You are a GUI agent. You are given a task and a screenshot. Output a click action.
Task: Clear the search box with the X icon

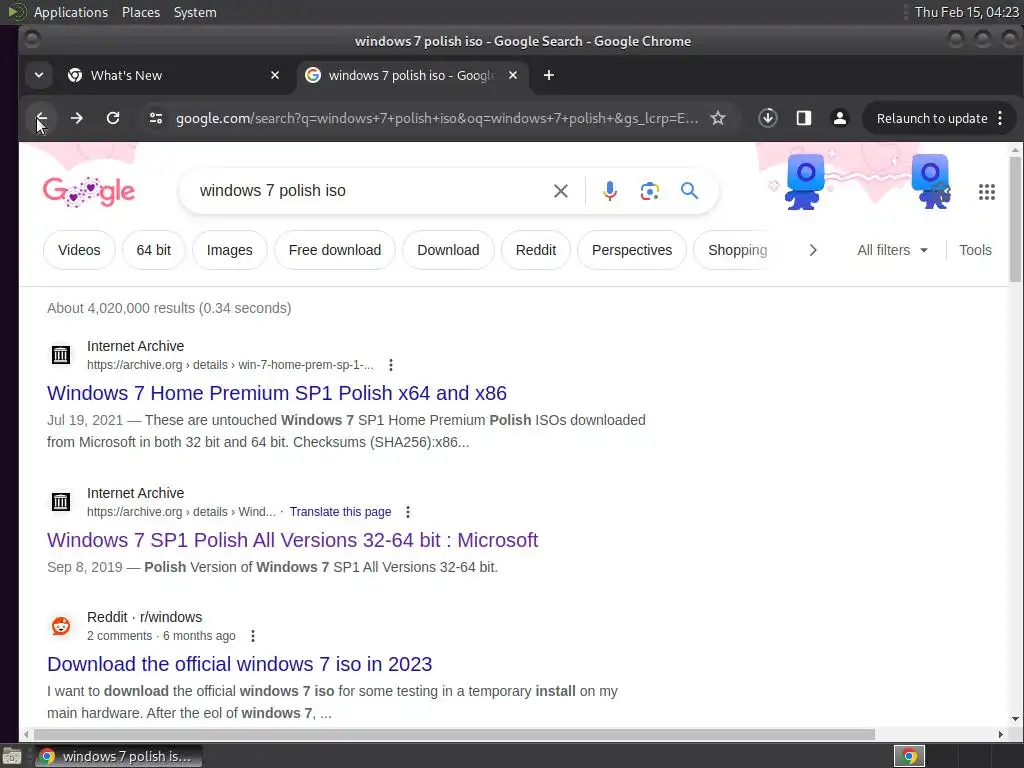pos(560,191)
